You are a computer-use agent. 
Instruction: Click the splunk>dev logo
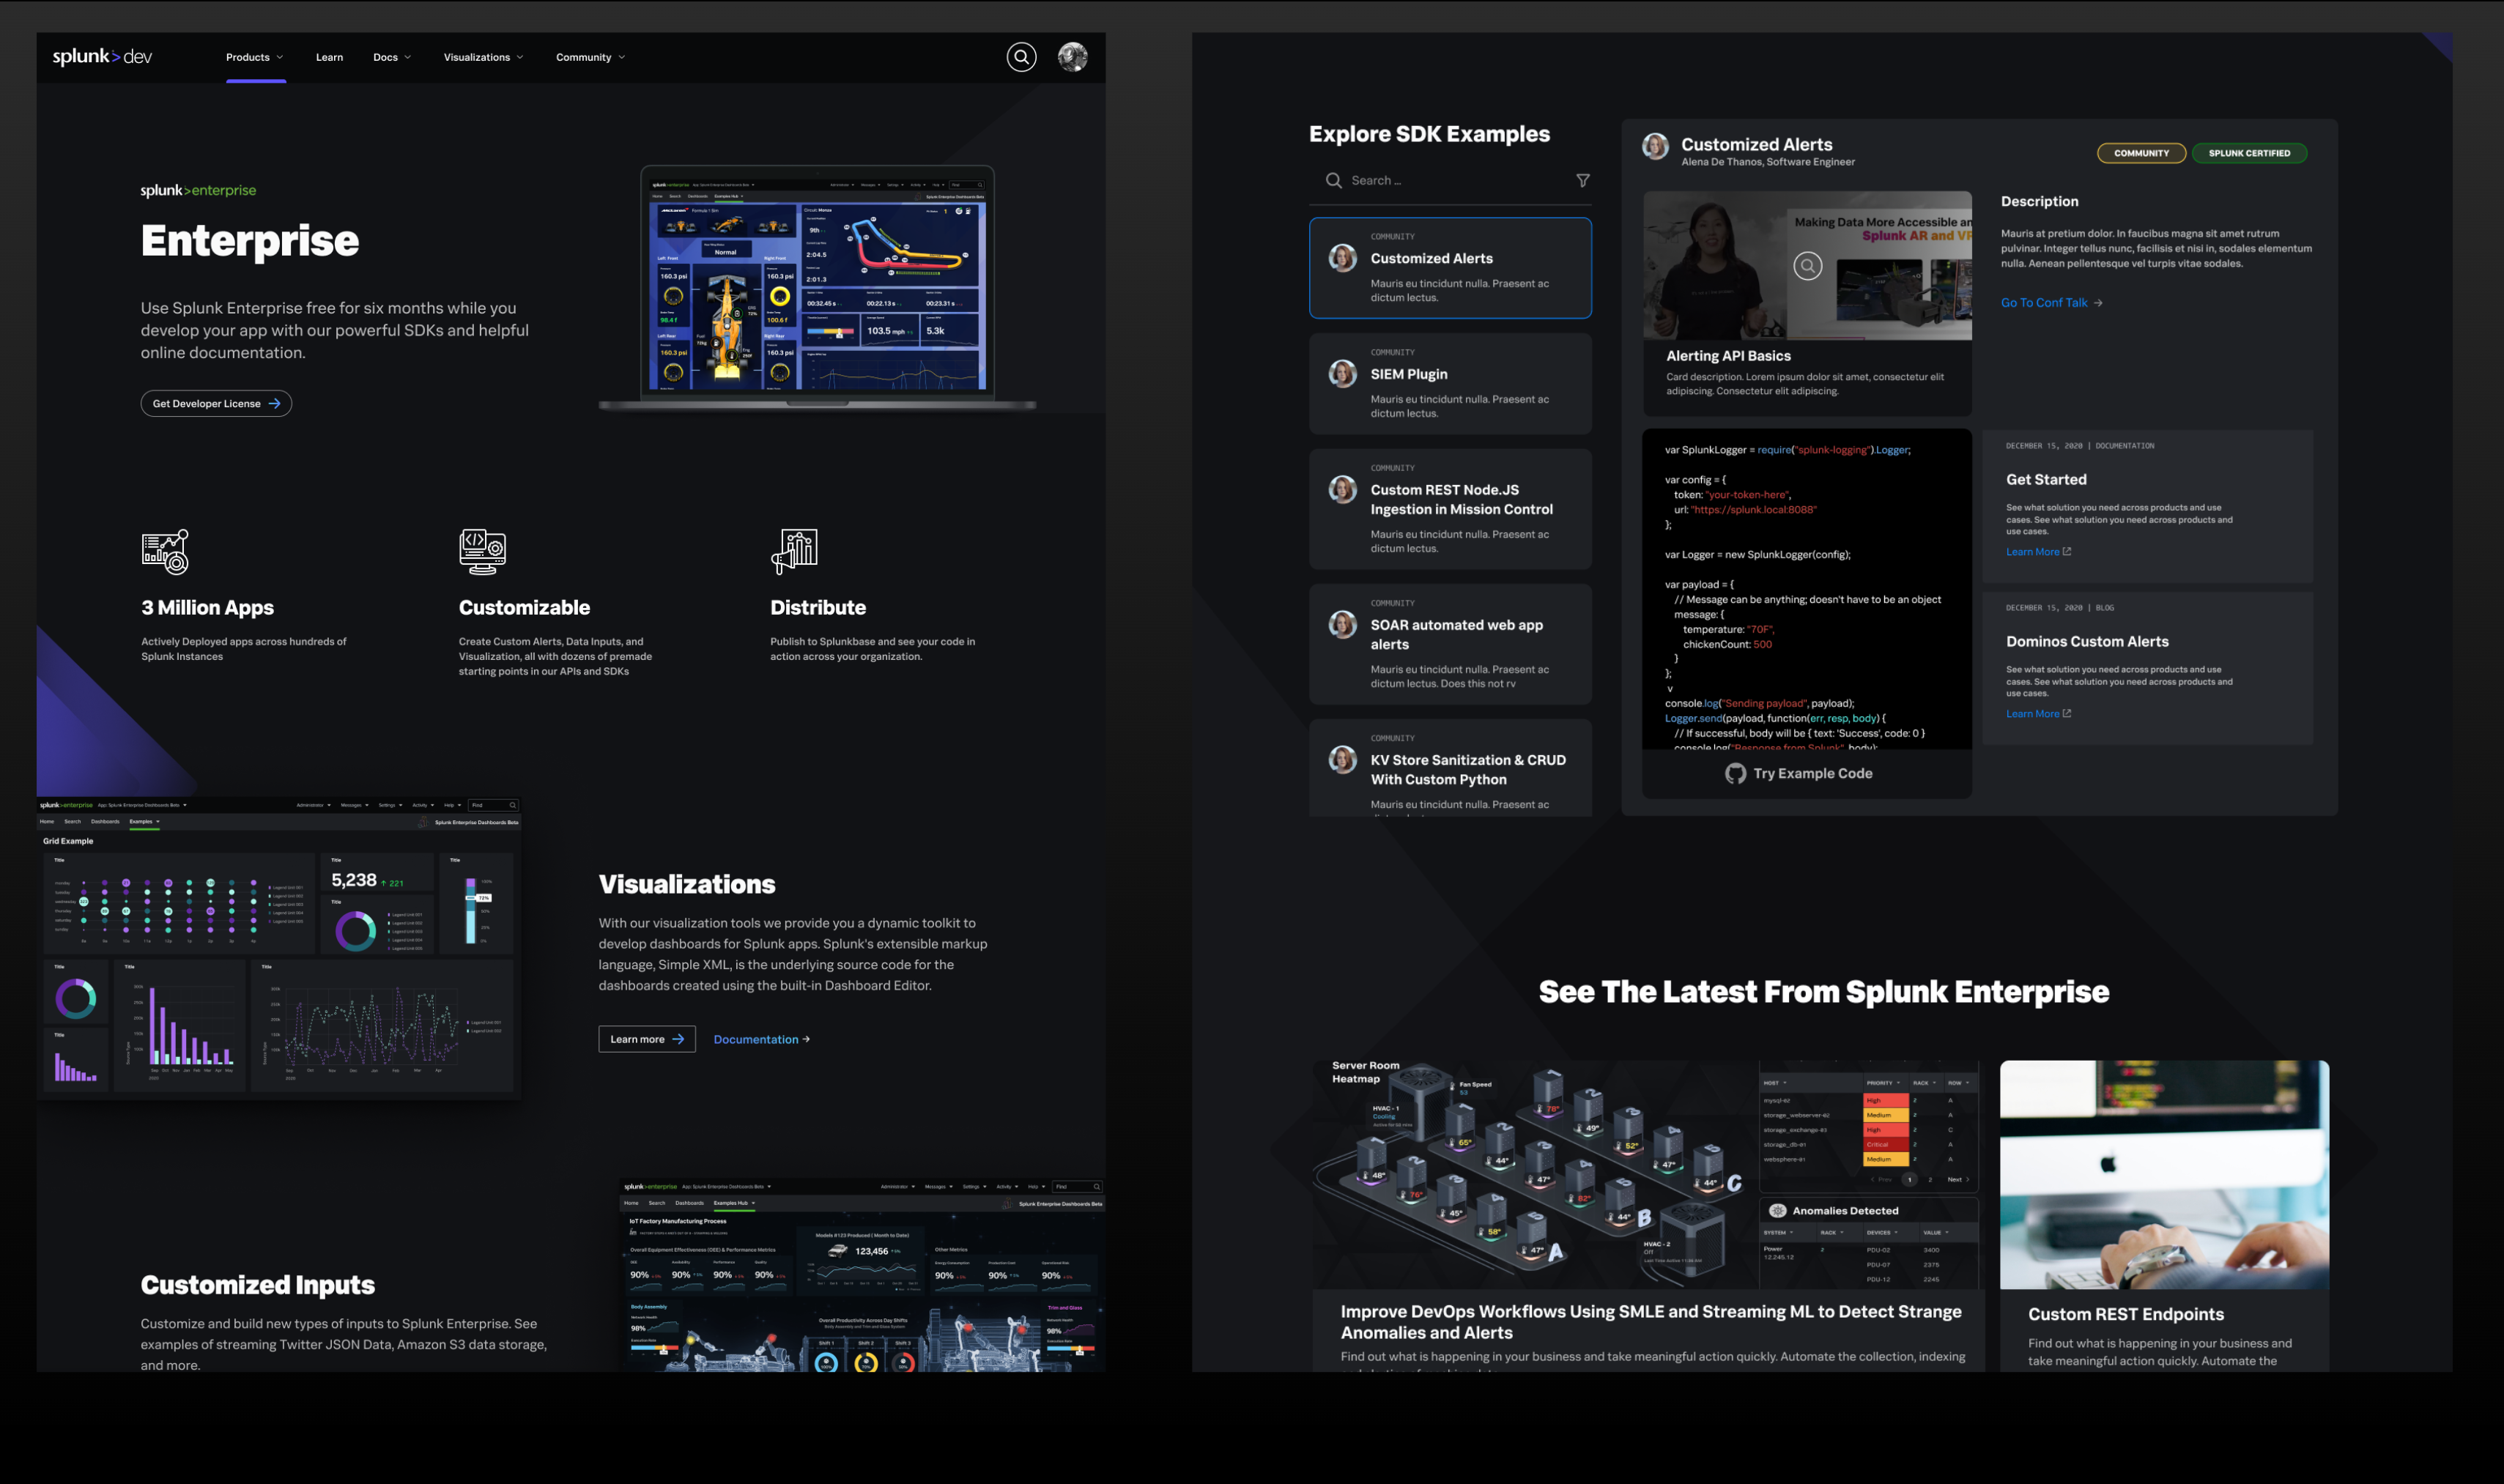(x=102, y=57)
